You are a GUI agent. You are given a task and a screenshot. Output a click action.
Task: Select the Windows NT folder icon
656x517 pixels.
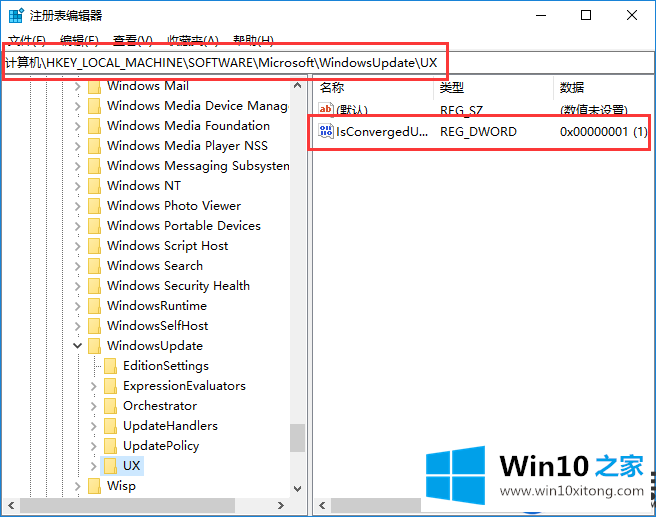click(95, 186)
